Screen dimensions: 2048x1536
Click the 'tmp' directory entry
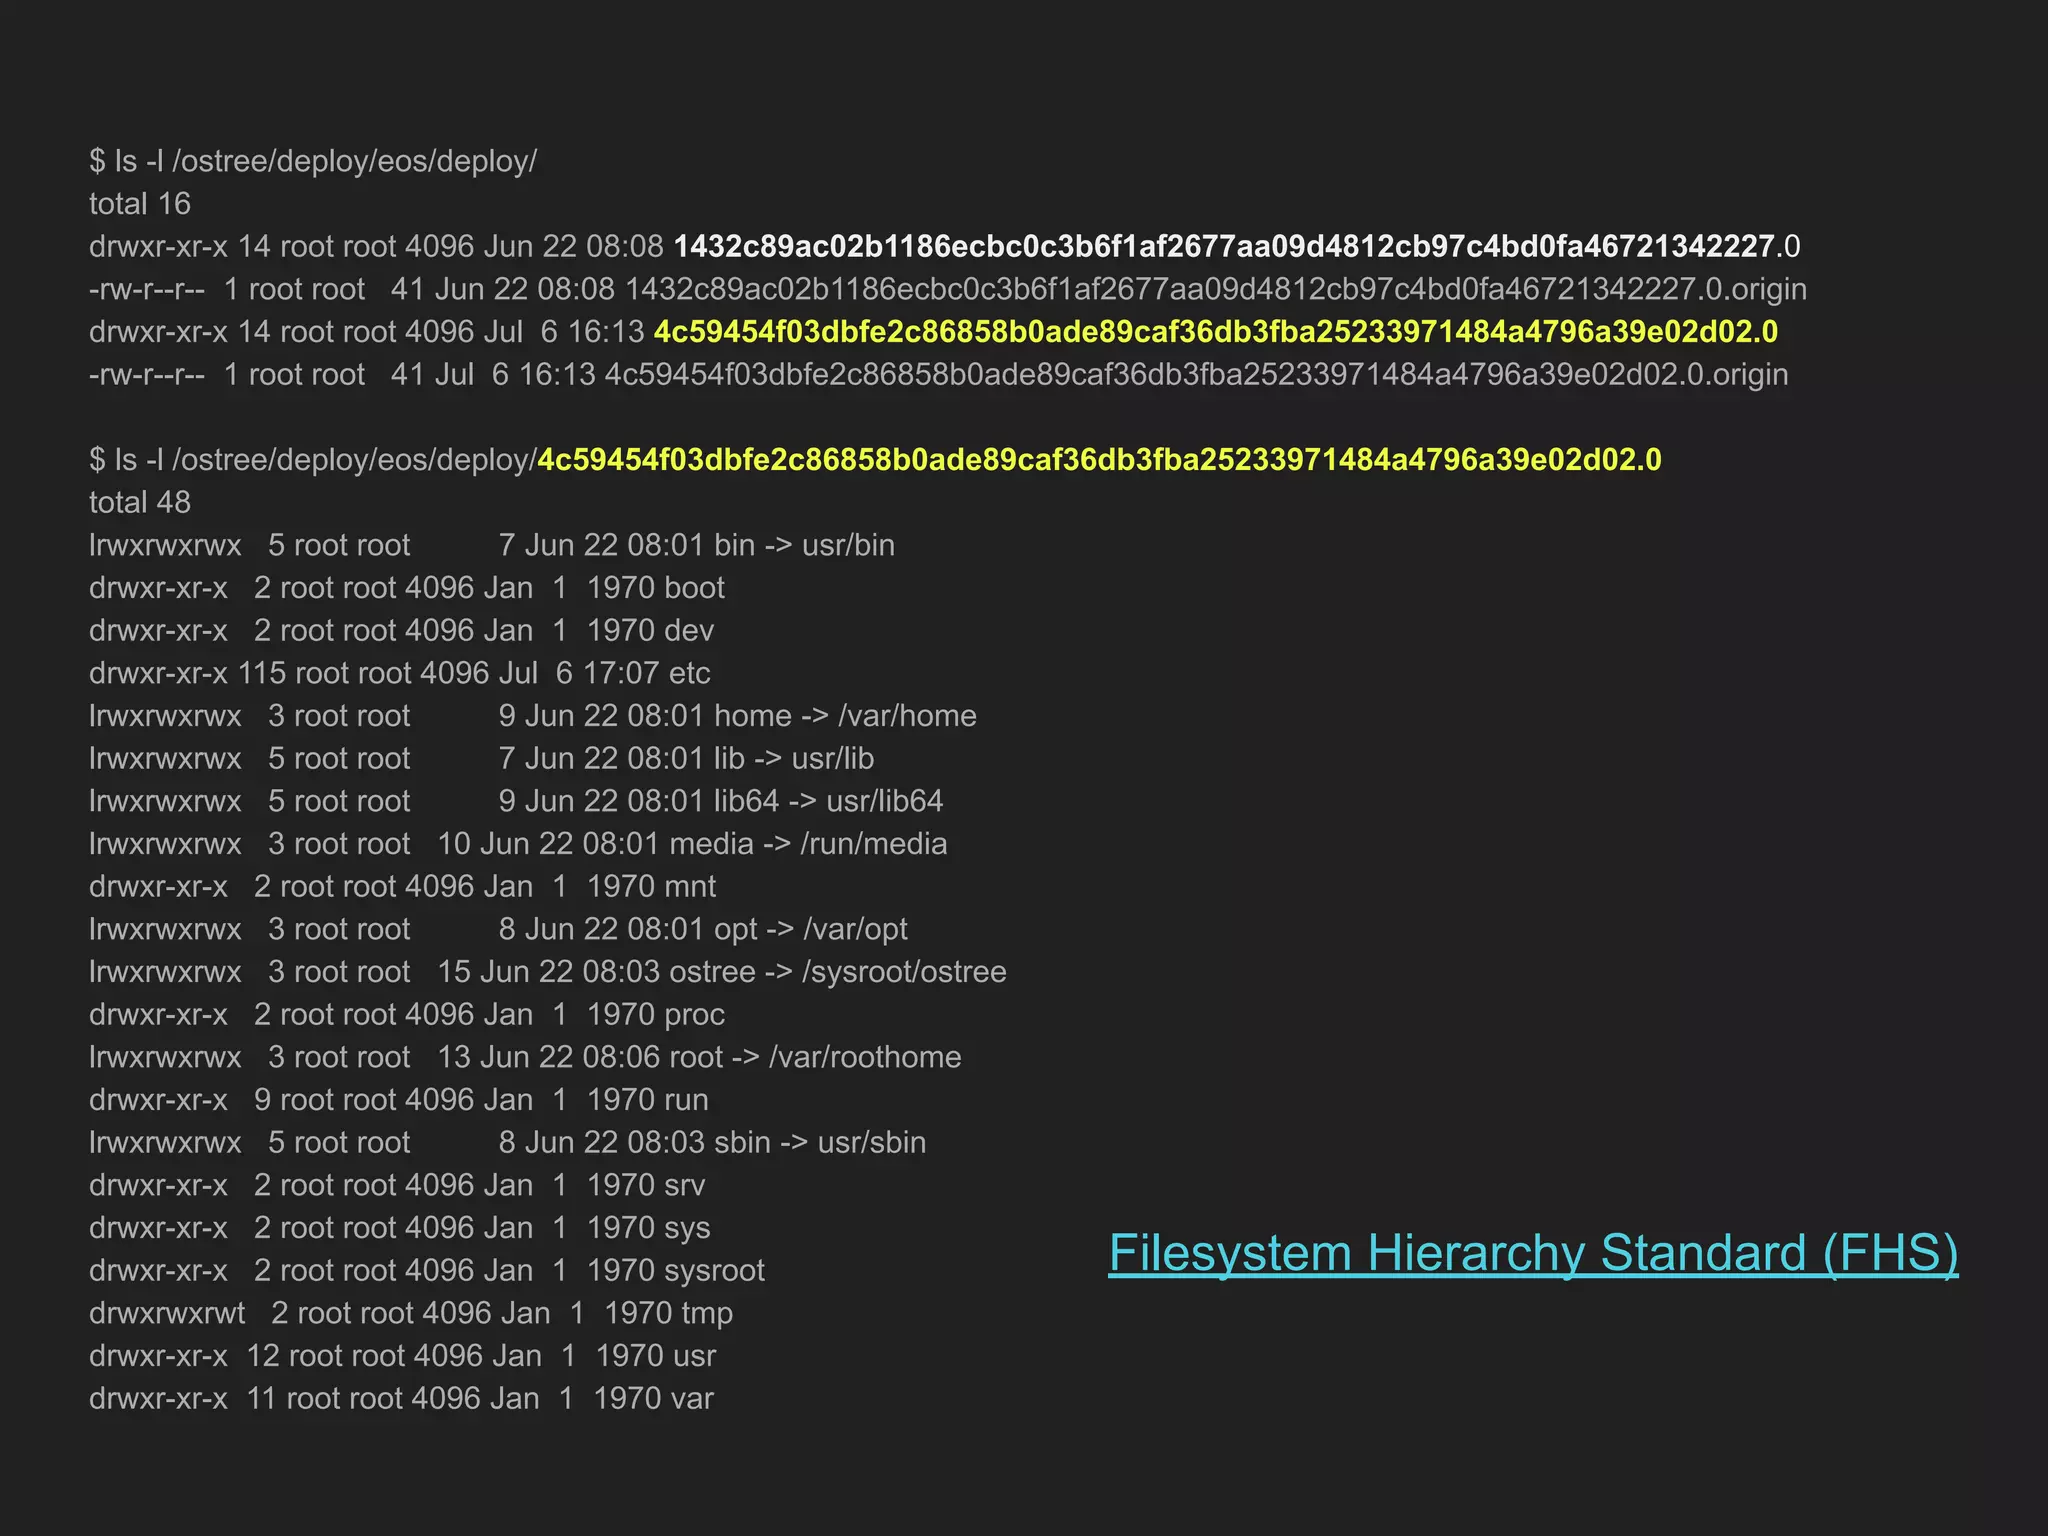[707, 1313]
